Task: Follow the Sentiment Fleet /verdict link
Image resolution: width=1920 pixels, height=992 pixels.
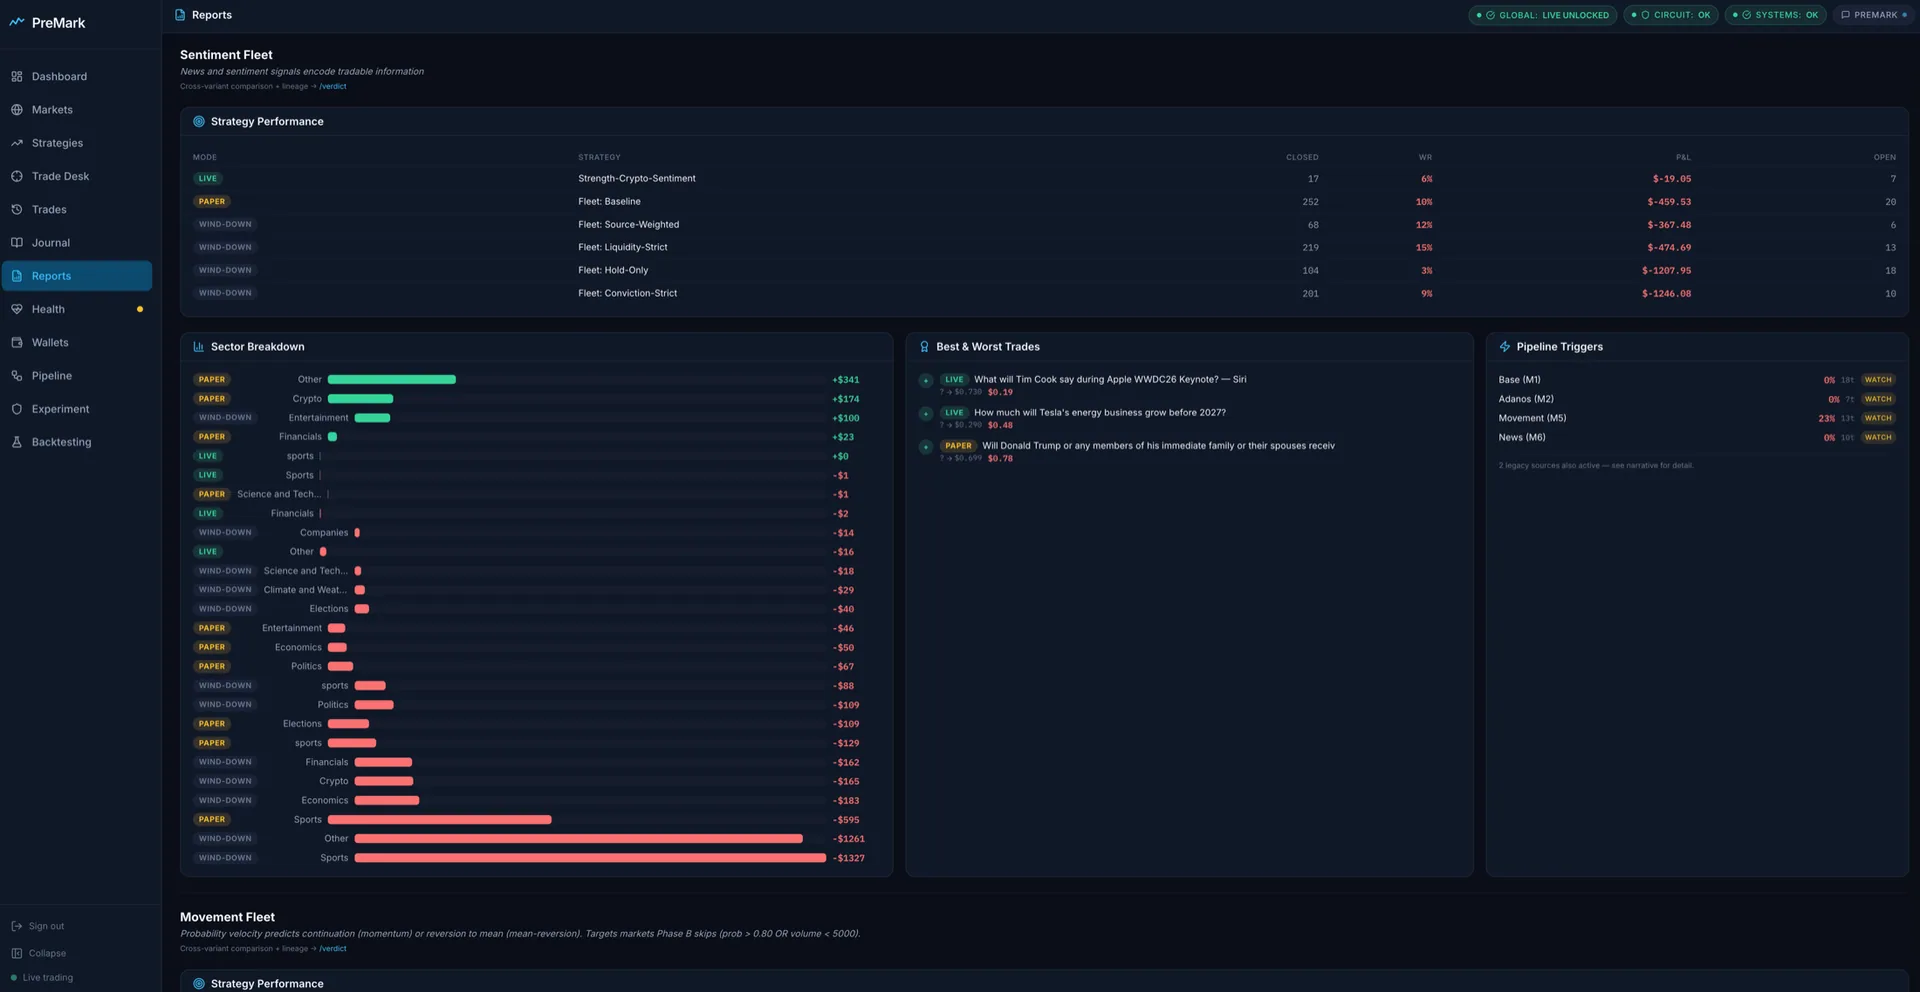Action: pyautogui.click(x=333, y=86)
